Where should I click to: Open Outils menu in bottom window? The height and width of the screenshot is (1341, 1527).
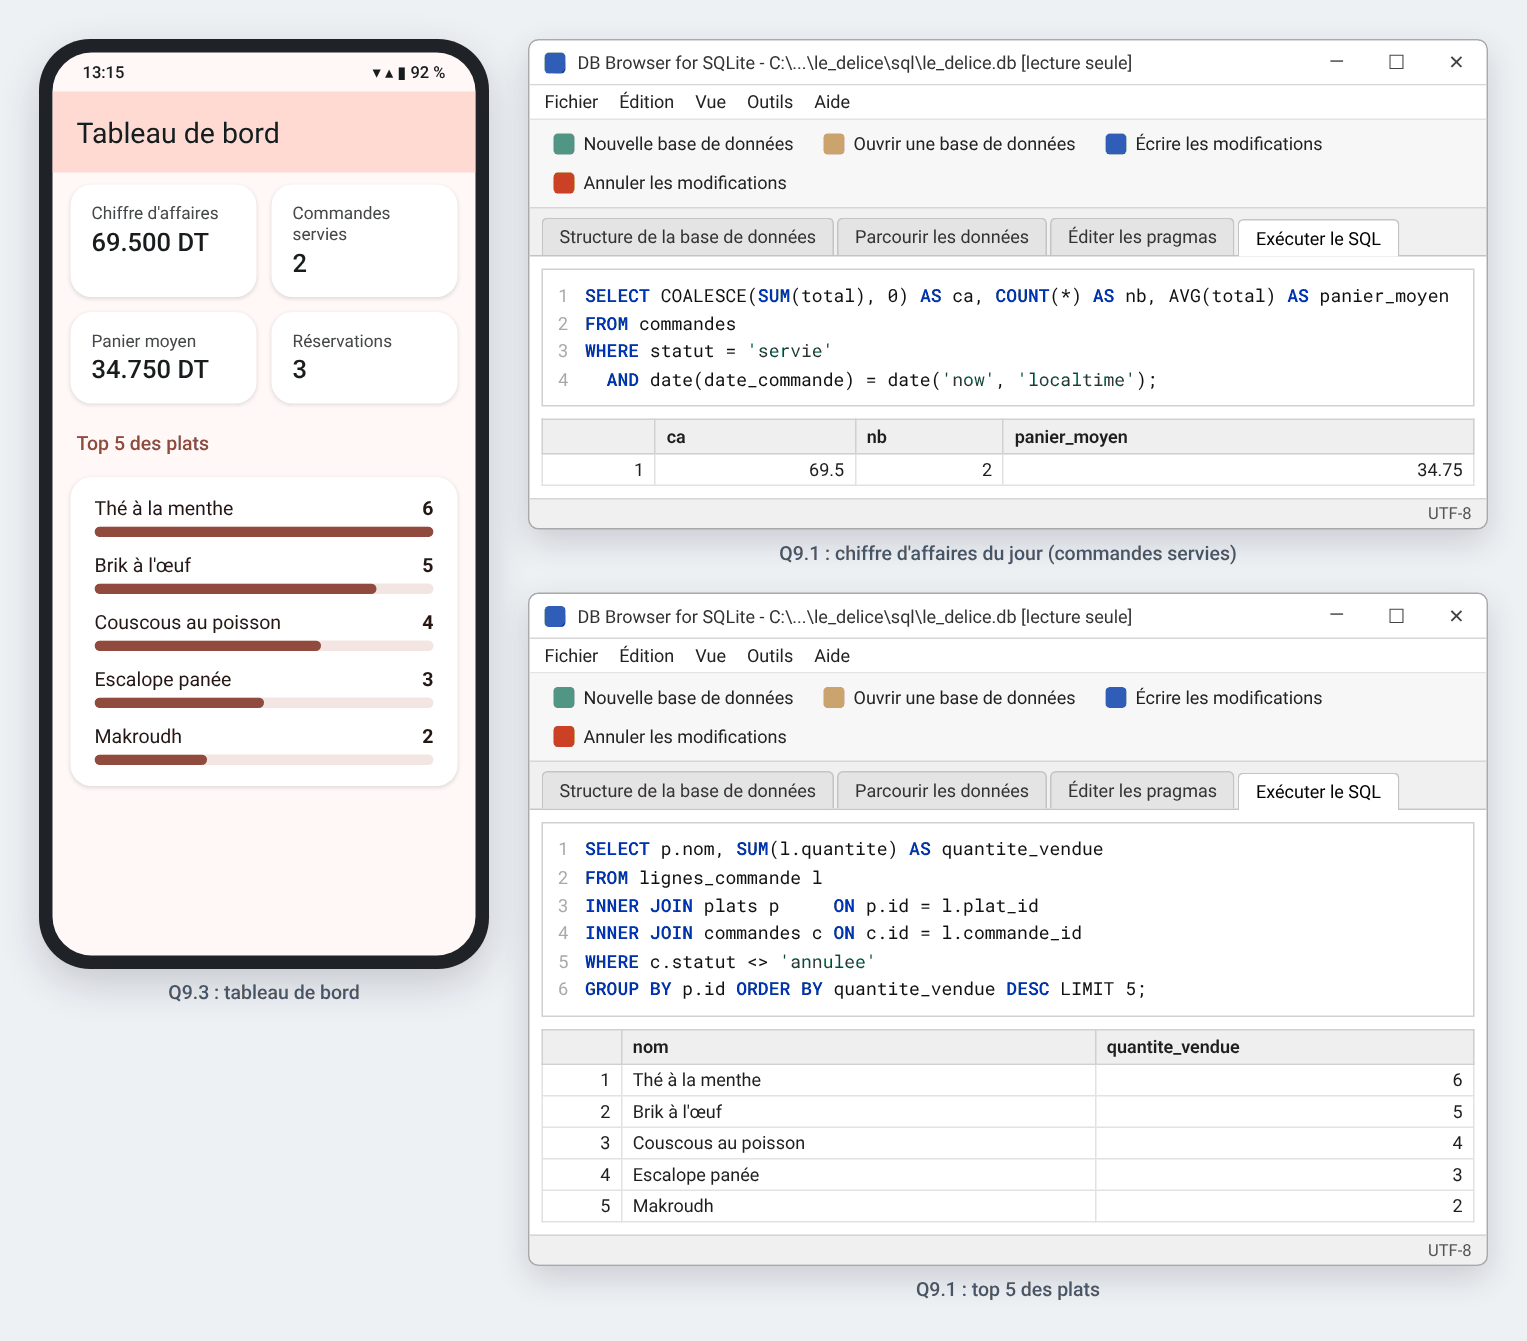tap(770, 656)
